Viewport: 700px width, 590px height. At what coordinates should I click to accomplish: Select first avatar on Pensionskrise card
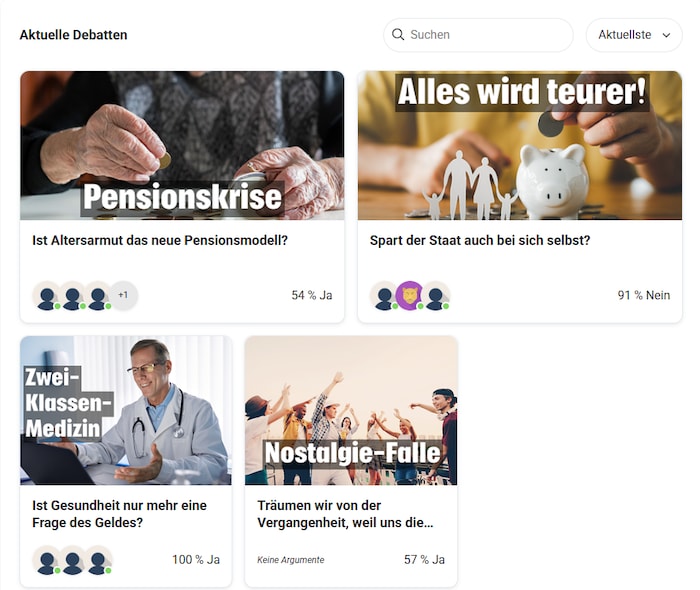[x=47, y=295]
